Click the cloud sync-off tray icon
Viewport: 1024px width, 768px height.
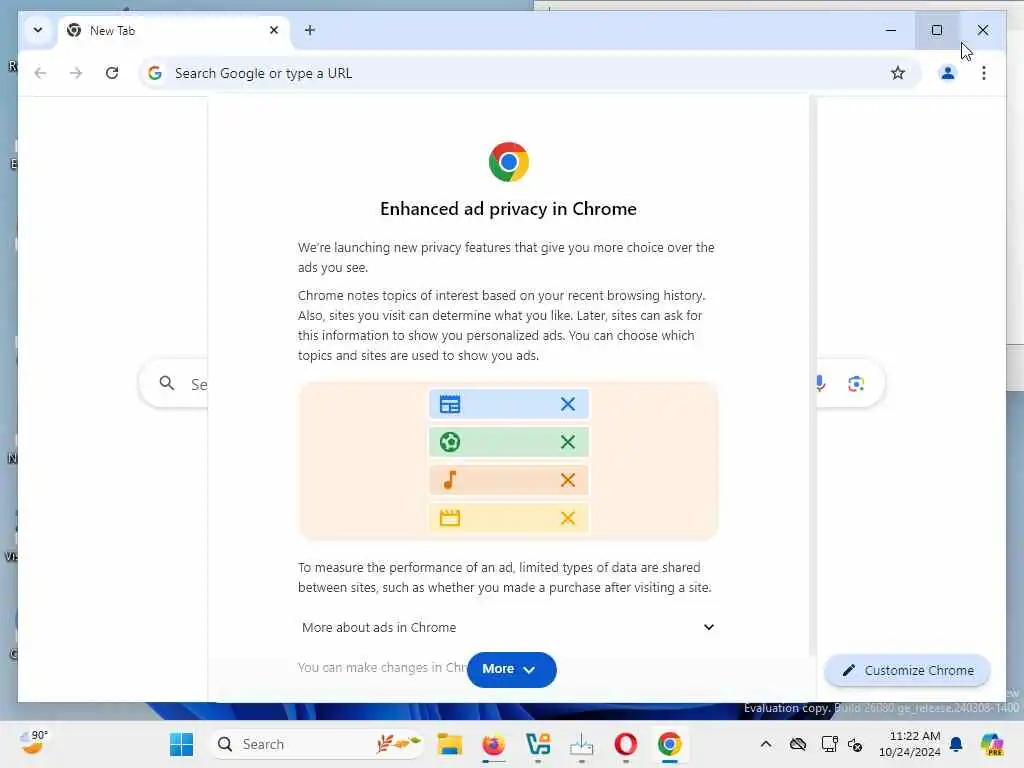tap(797, 744)
